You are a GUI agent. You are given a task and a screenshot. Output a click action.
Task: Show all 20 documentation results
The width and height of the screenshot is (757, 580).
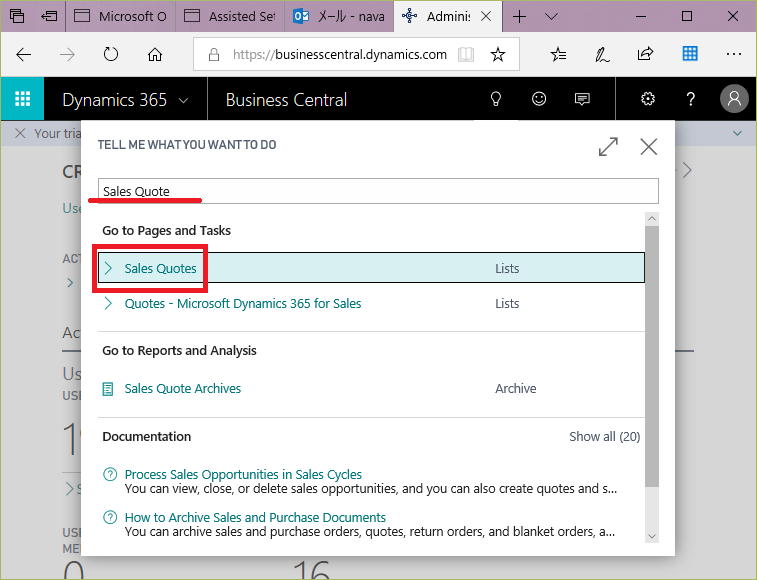pyautogui.click(x=604, y=437)
